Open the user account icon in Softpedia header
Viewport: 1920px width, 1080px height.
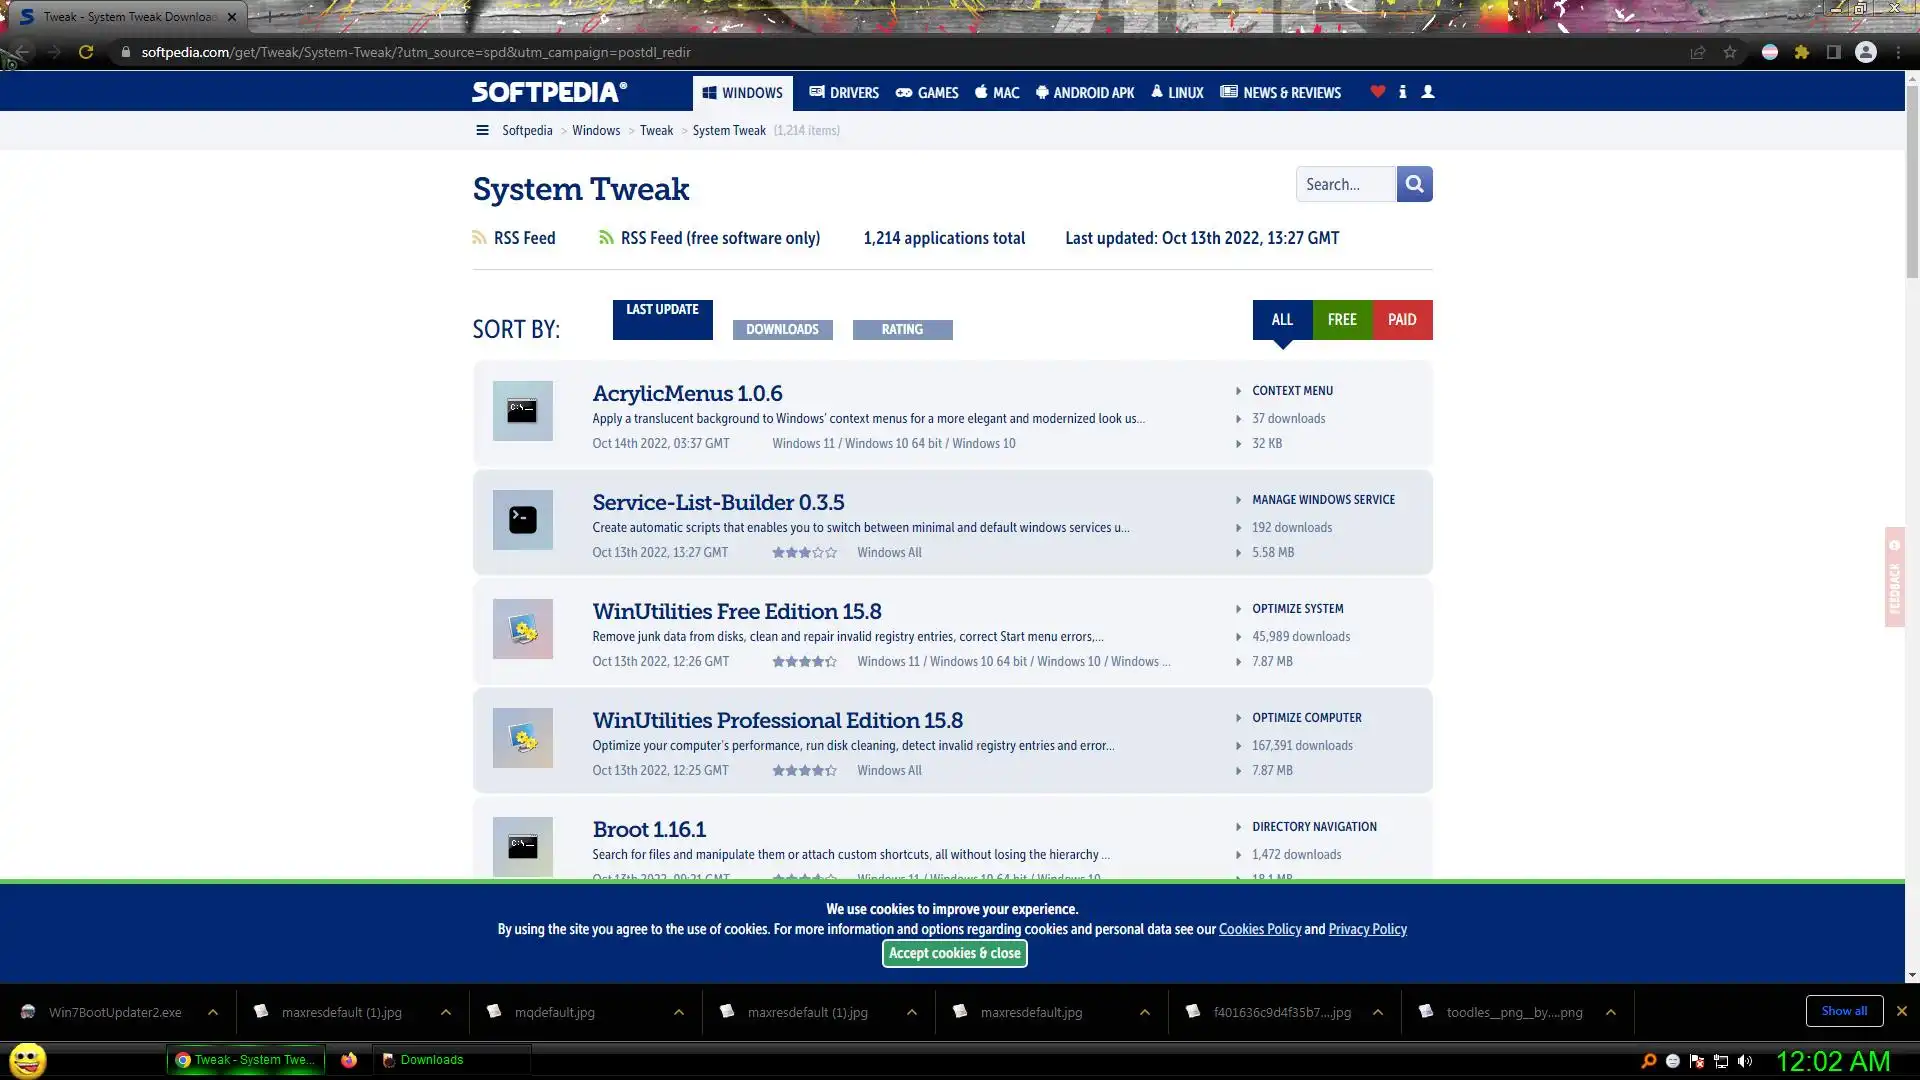click(x=1428, y=92)
